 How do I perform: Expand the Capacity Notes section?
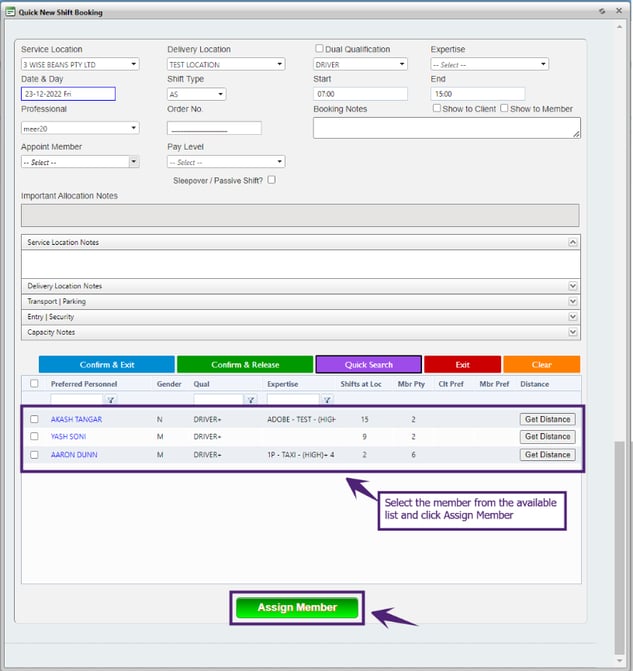coord(573,332)
